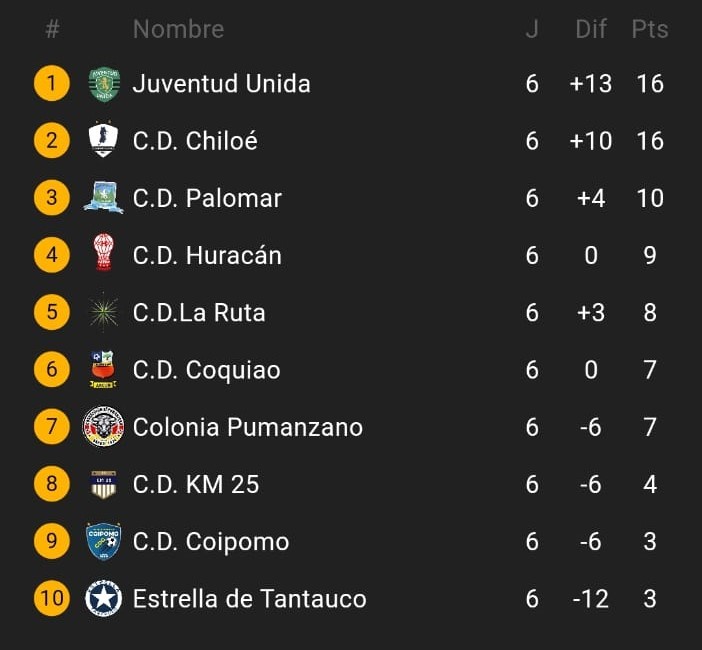Click the red C.D. Huracán balloon crest
This screenshot has height=650, width=702.
tap(103, 252)
